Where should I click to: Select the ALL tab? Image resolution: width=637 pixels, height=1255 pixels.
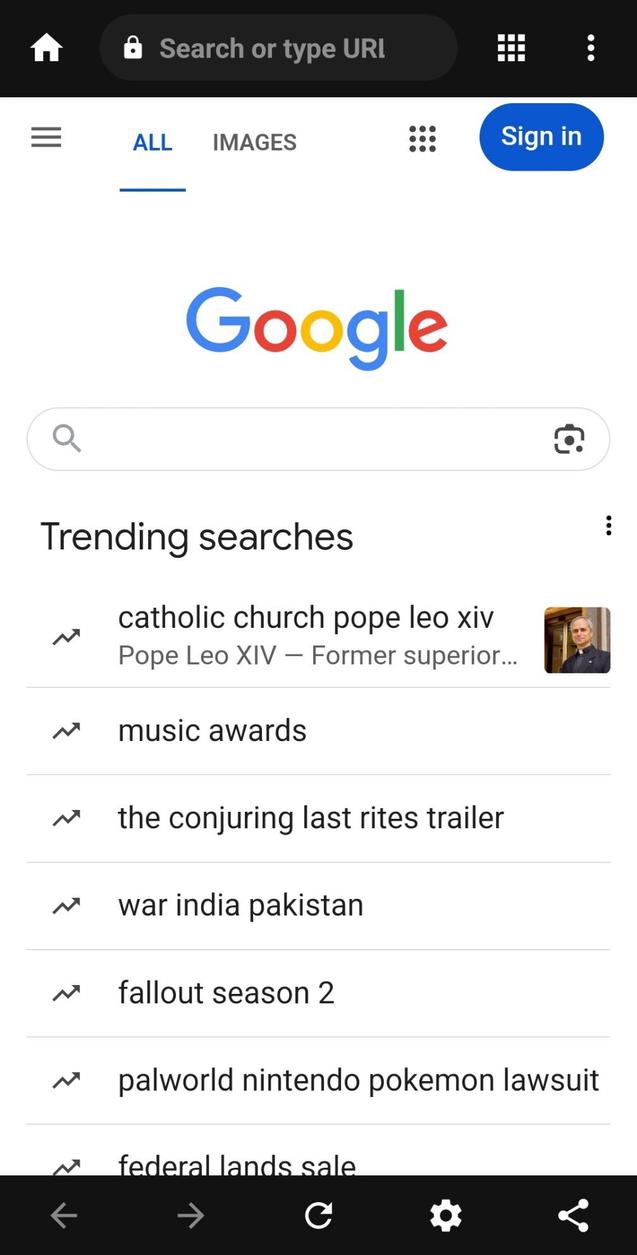pyautogui.click(x=152, y=142)
